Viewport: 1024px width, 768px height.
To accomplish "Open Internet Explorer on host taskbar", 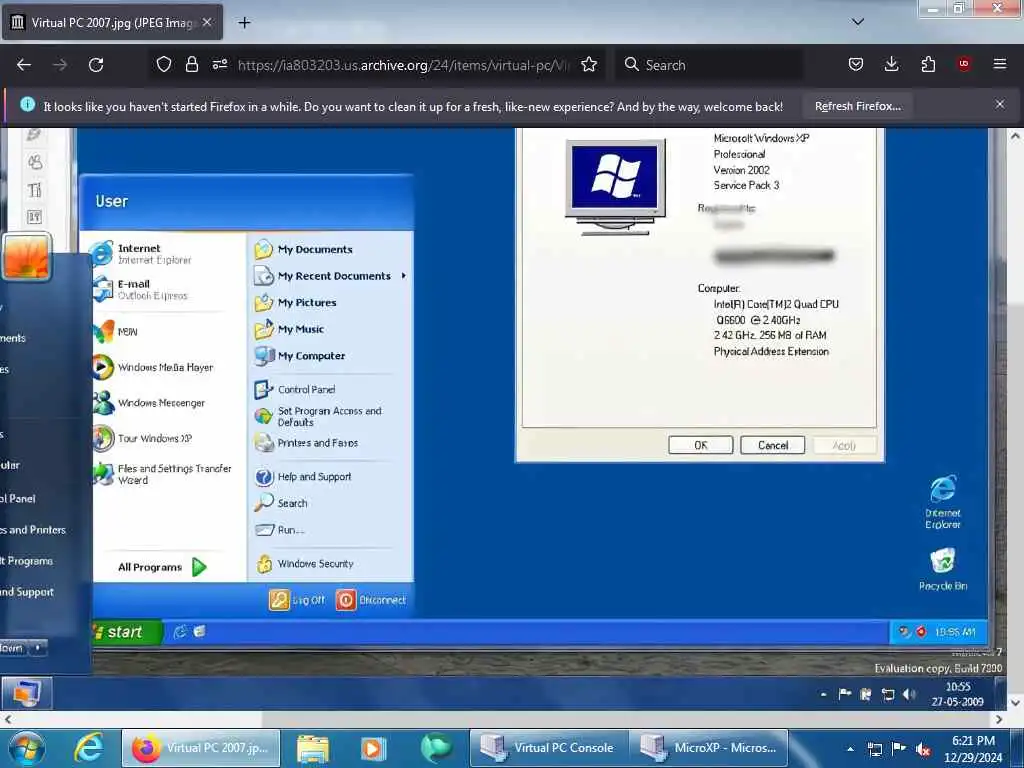I will click(88, 748).
